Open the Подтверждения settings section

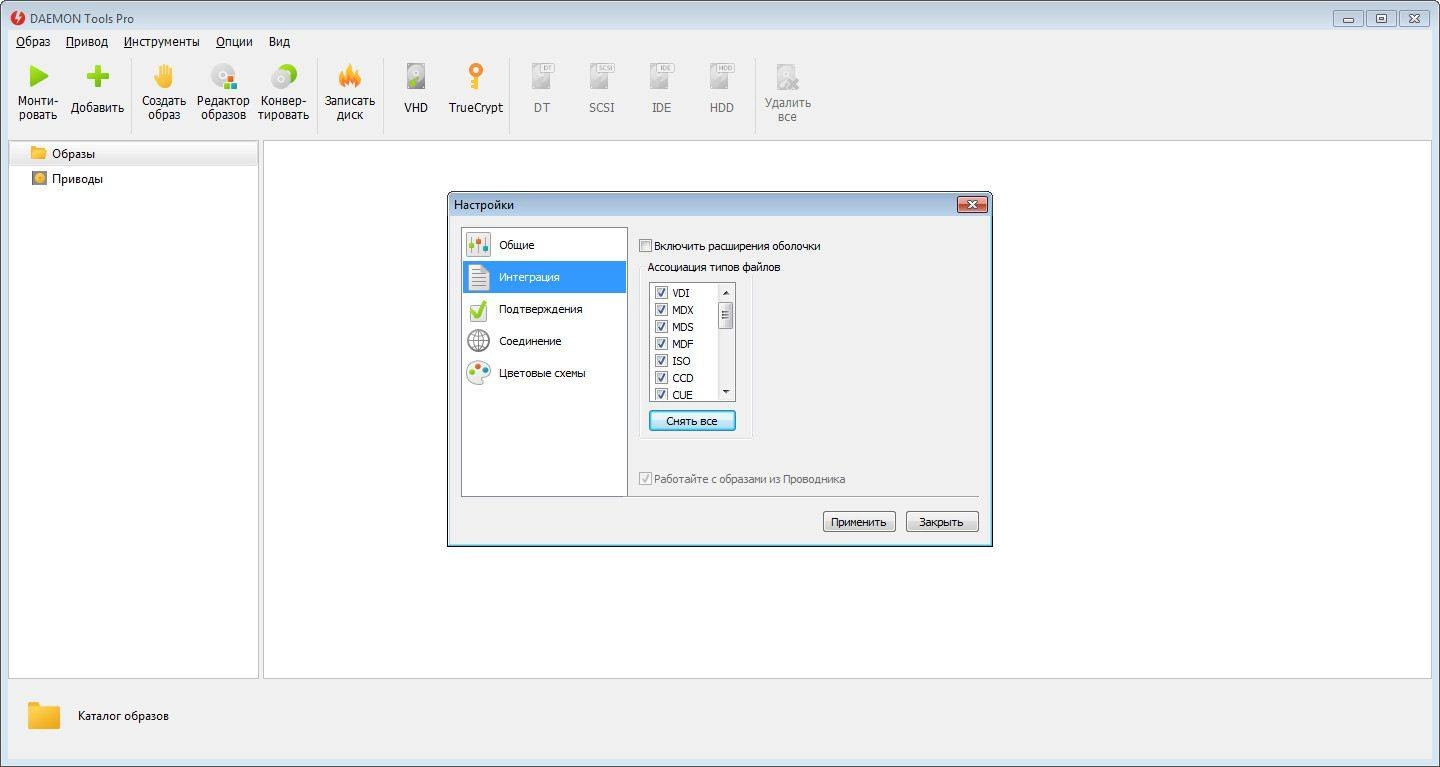click(x=544, y=309)
